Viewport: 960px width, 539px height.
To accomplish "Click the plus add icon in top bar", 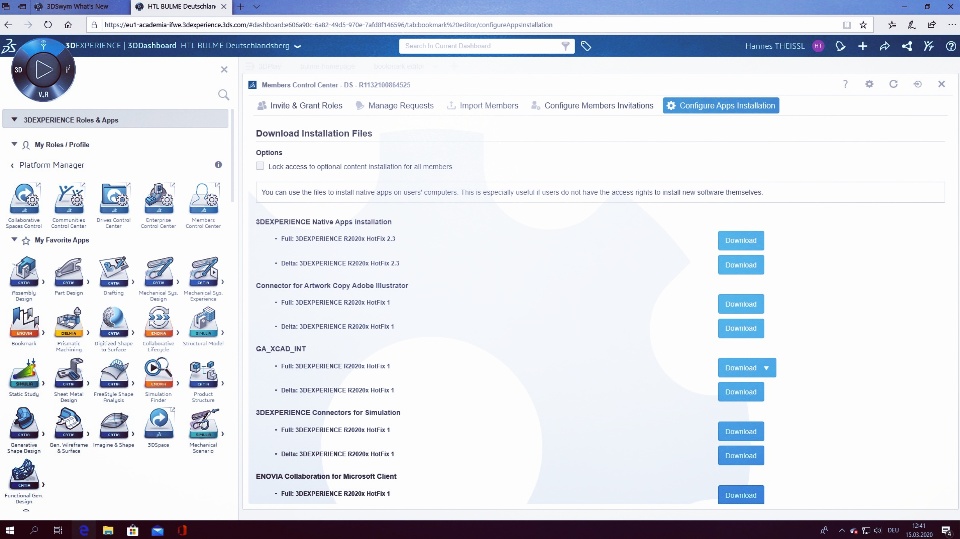I will [862, 46].
